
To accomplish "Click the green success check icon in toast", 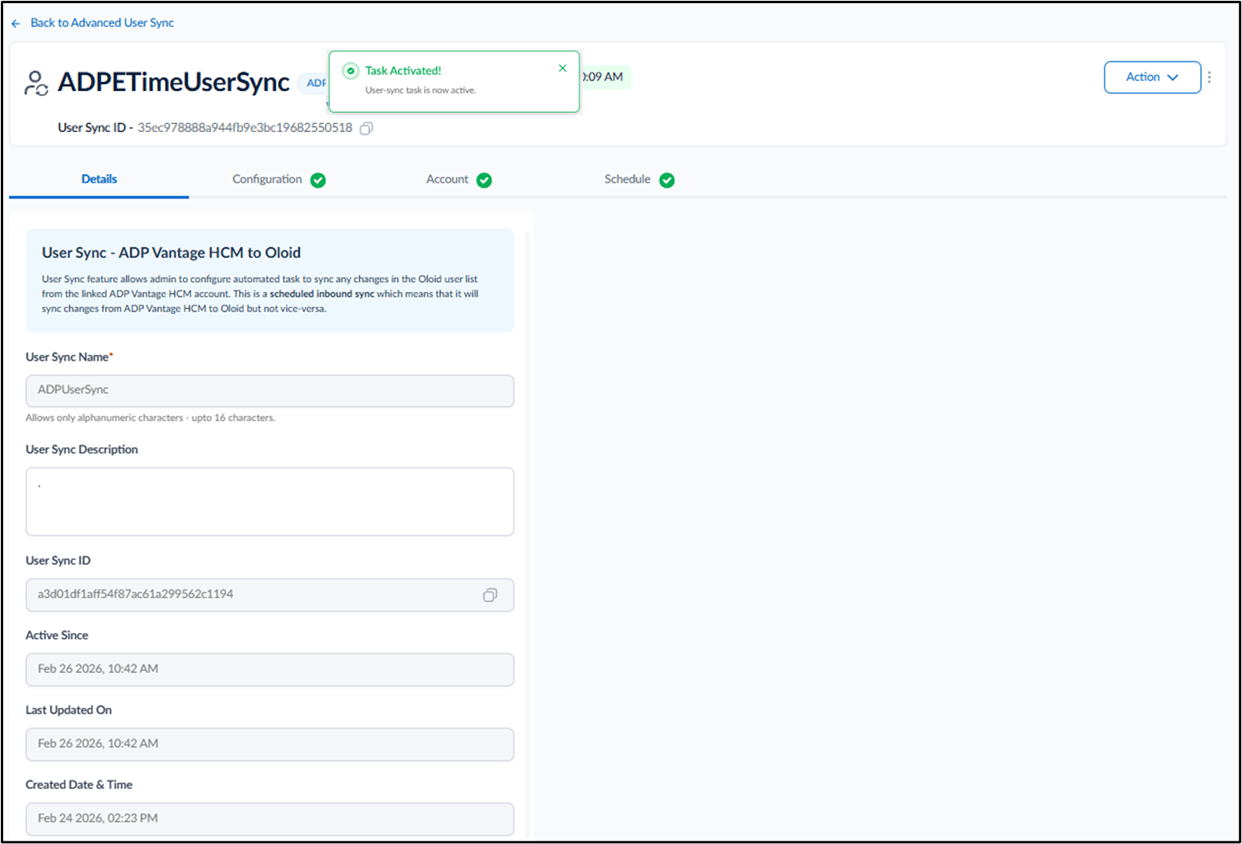I will 350,71.
